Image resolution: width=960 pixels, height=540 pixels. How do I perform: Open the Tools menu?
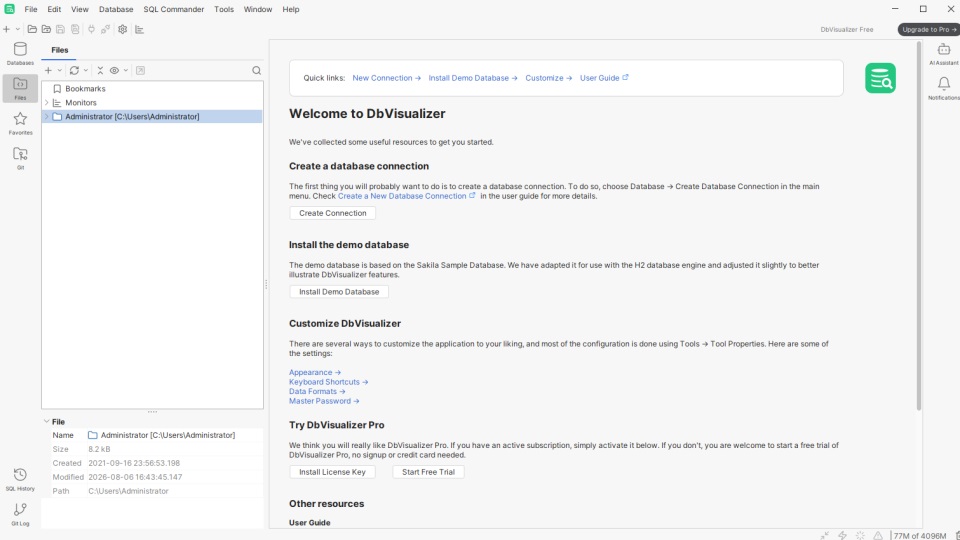(223, 9)
